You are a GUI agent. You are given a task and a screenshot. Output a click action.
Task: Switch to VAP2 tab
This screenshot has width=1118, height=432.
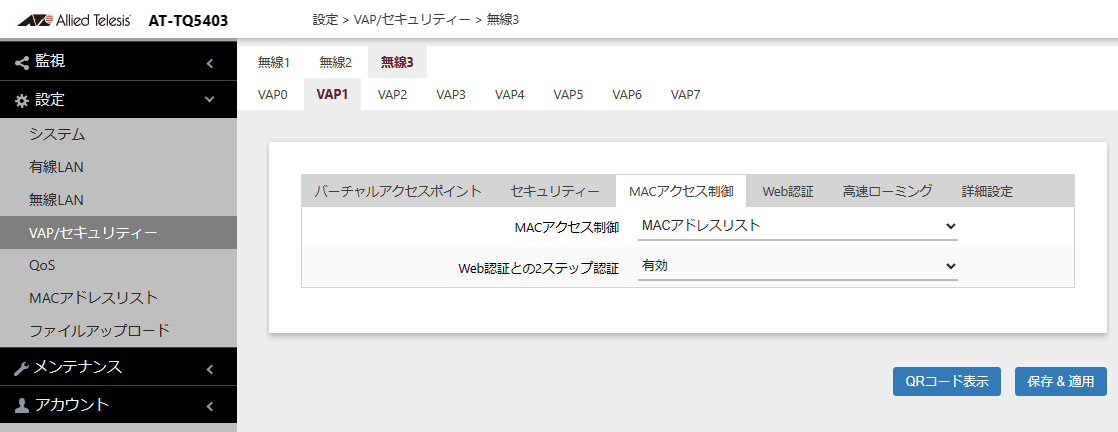click(x=392, y=94)
